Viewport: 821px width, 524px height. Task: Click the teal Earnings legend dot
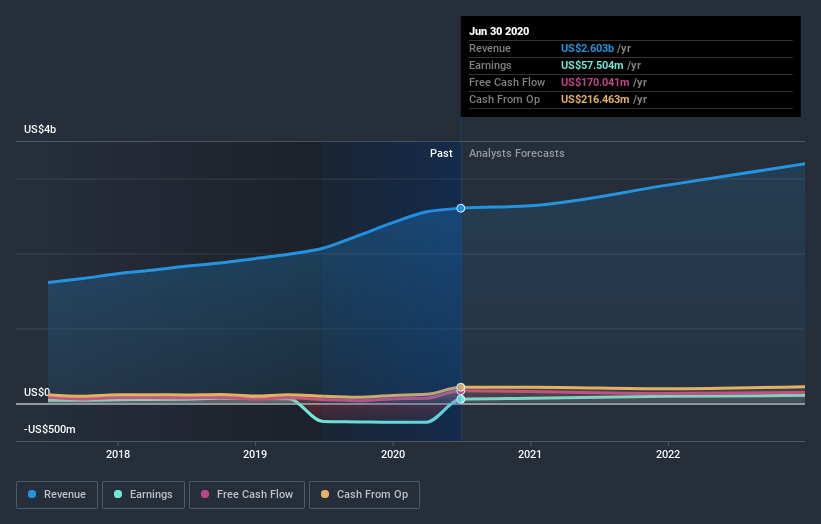tap(118, 494)
